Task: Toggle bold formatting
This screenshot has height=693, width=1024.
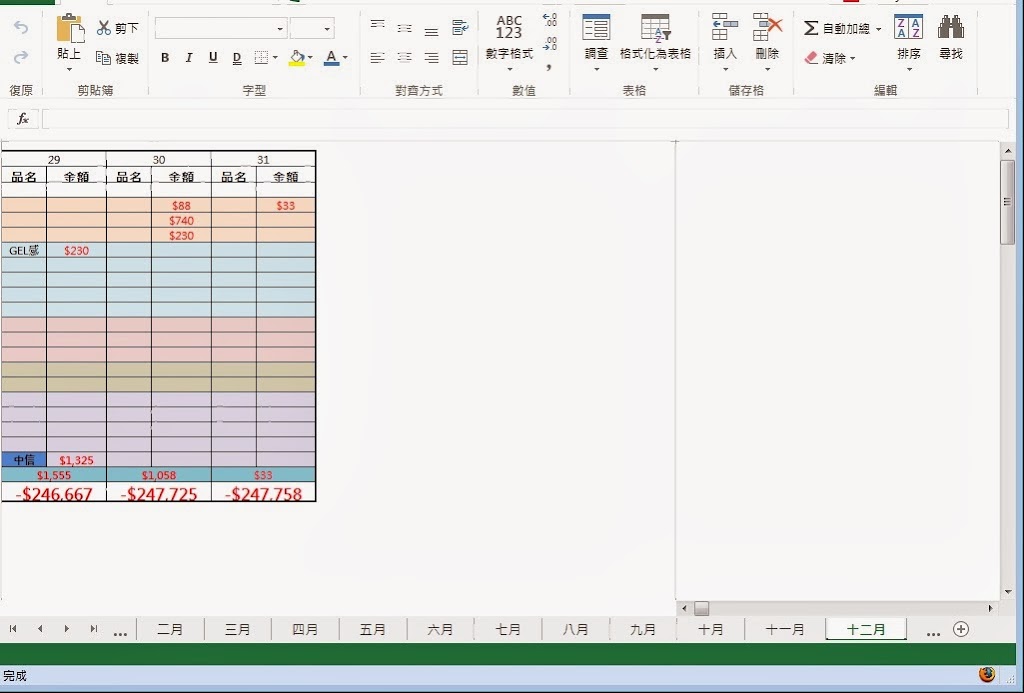Action: click(x=165, y=58)
